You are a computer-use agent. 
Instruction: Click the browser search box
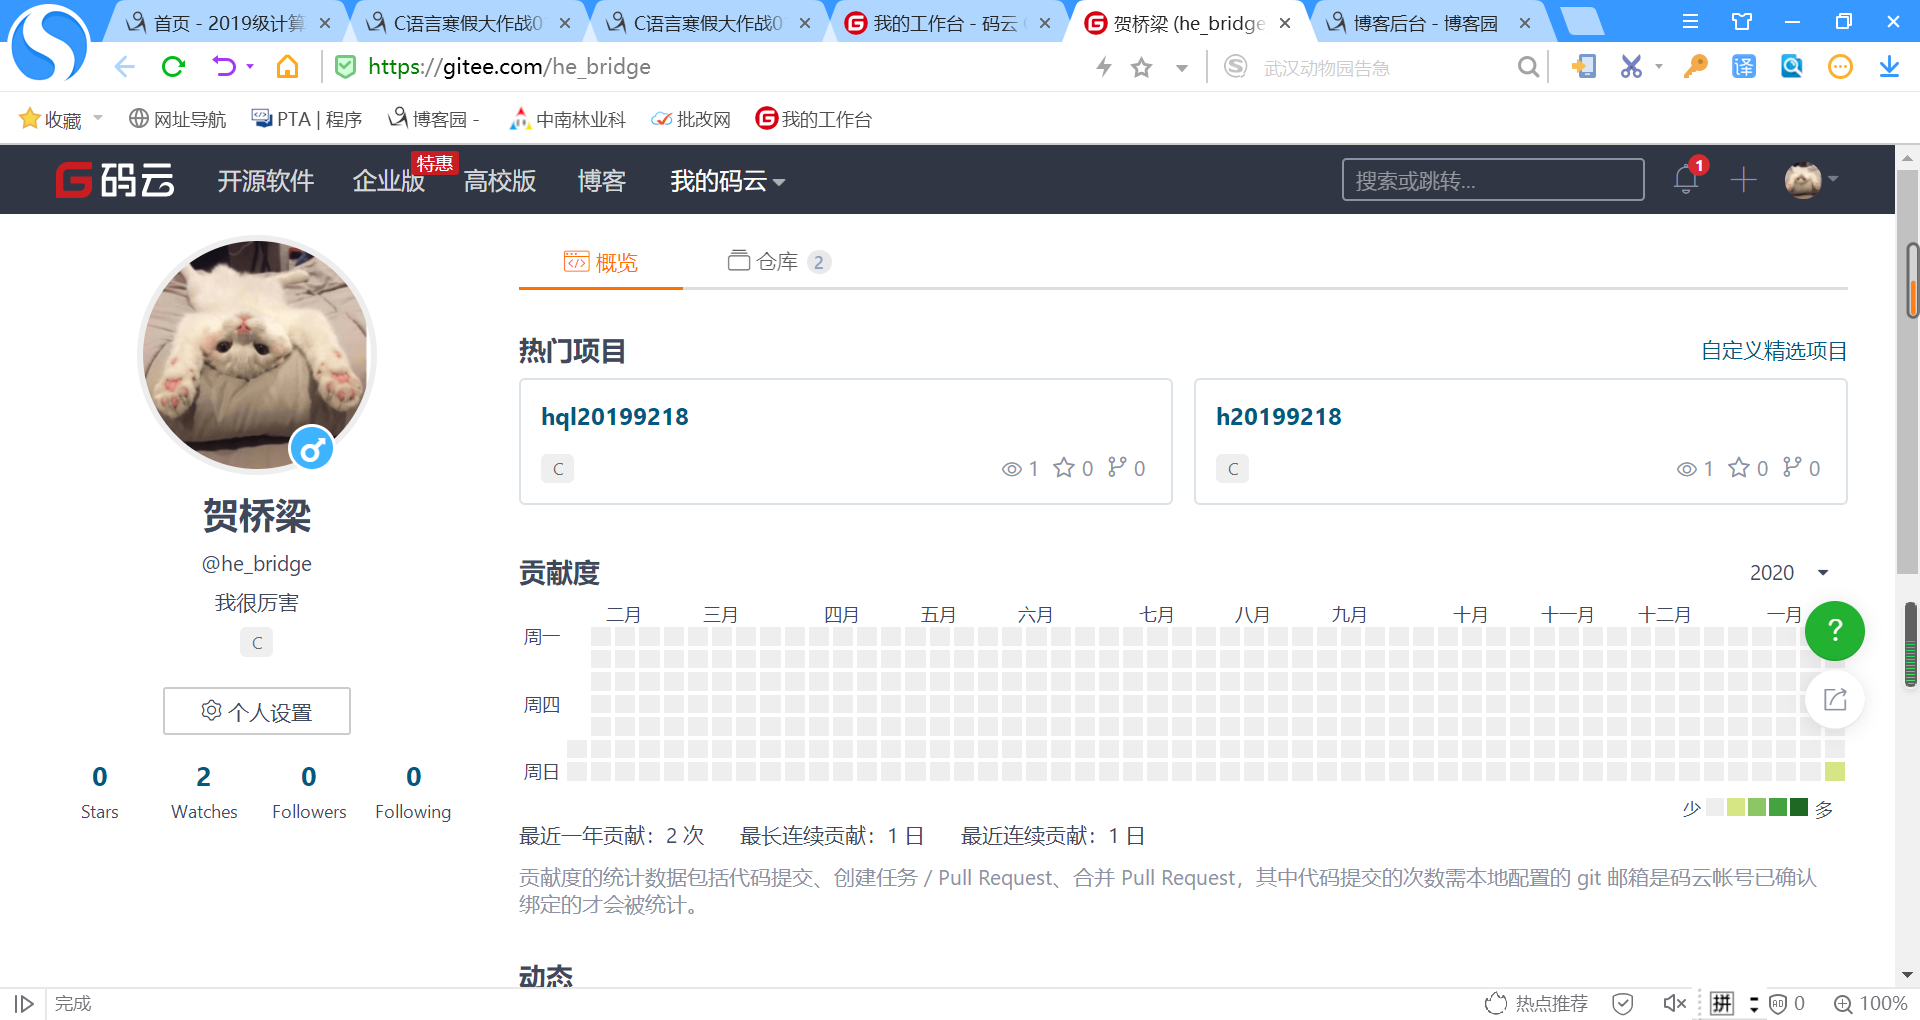click(x=1380, y=67)
